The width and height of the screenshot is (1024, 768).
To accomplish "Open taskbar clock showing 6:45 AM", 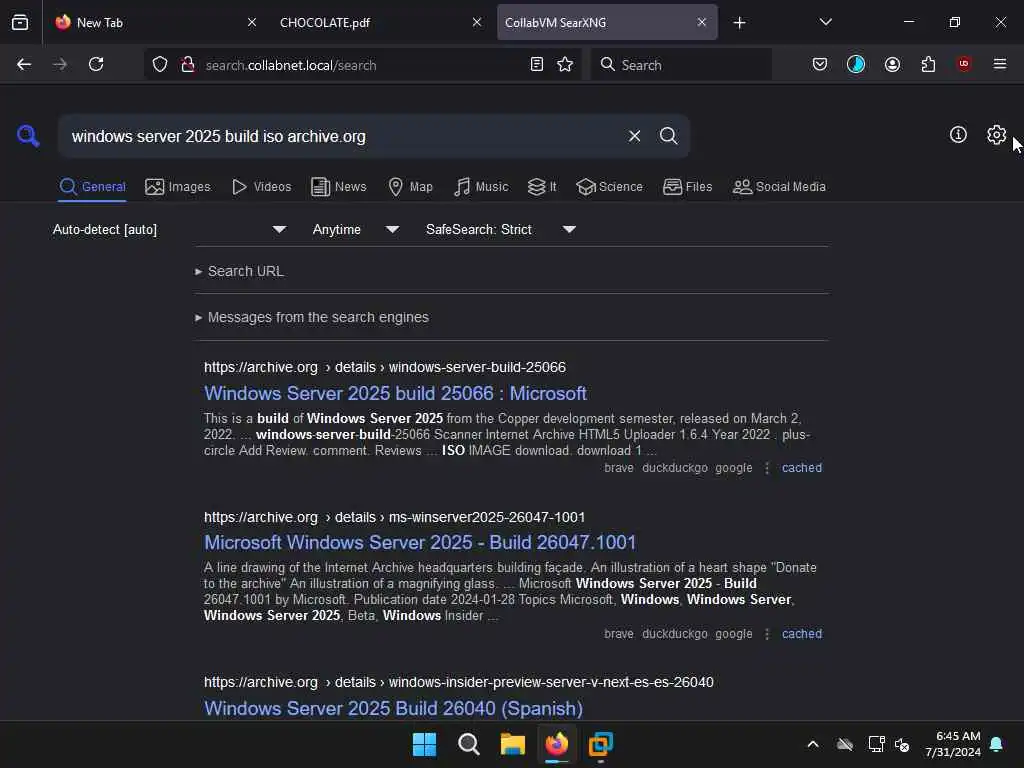I will click(x=953, y=744).
